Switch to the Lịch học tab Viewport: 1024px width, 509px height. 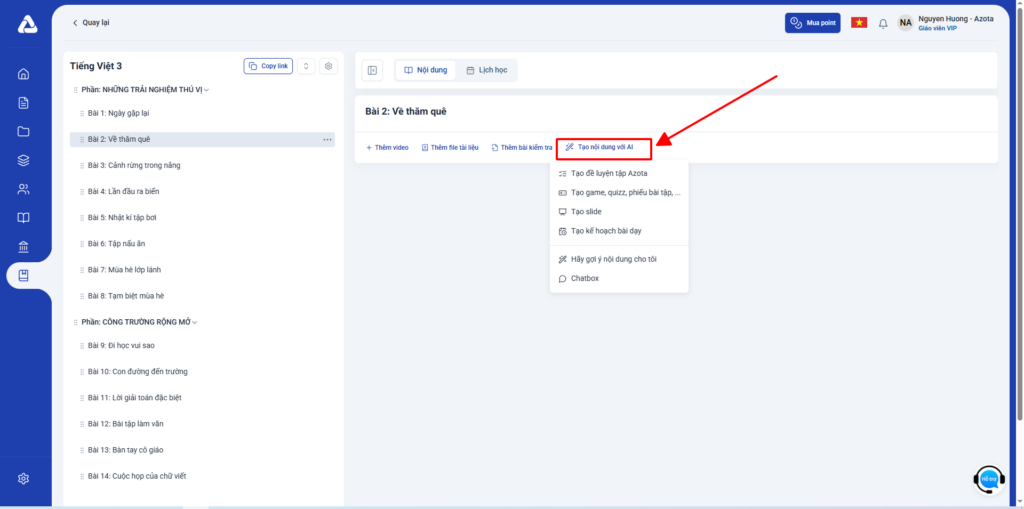coord(486,70)
